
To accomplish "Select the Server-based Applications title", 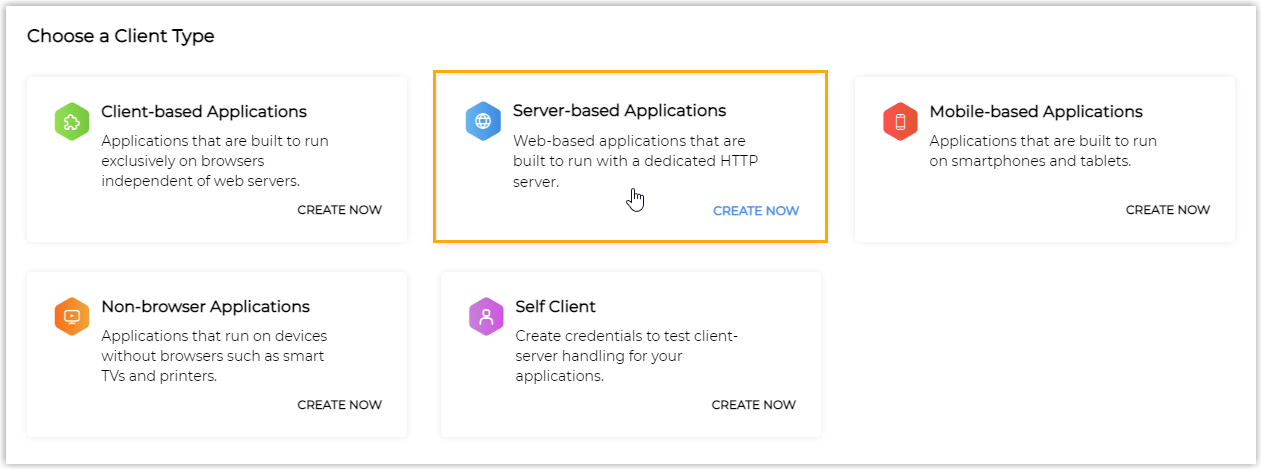I will [619, 111].
